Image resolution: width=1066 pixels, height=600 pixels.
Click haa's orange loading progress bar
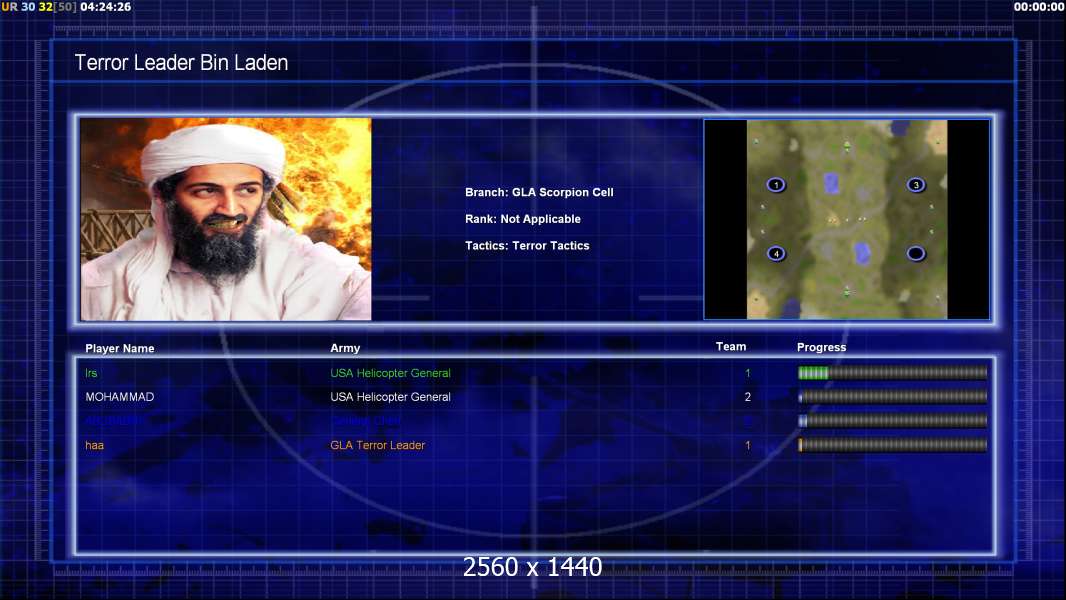tap(892, 445)
